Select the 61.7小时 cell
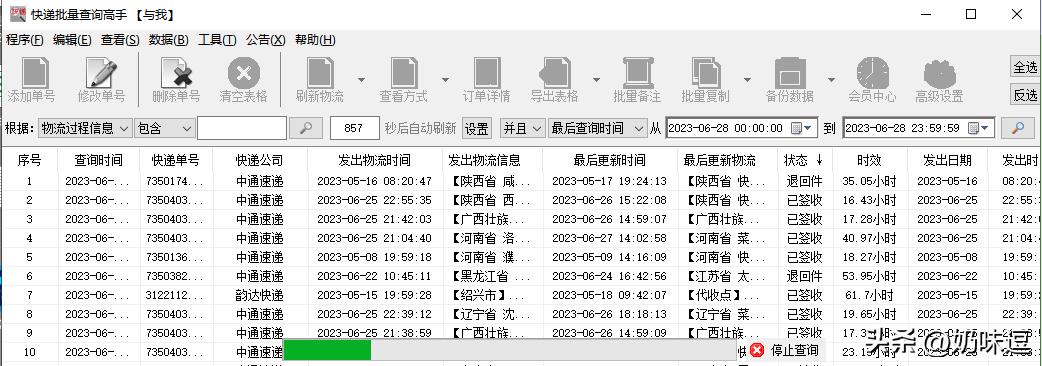The height and width of the screenshot is (366, 1042). (869, 295)
